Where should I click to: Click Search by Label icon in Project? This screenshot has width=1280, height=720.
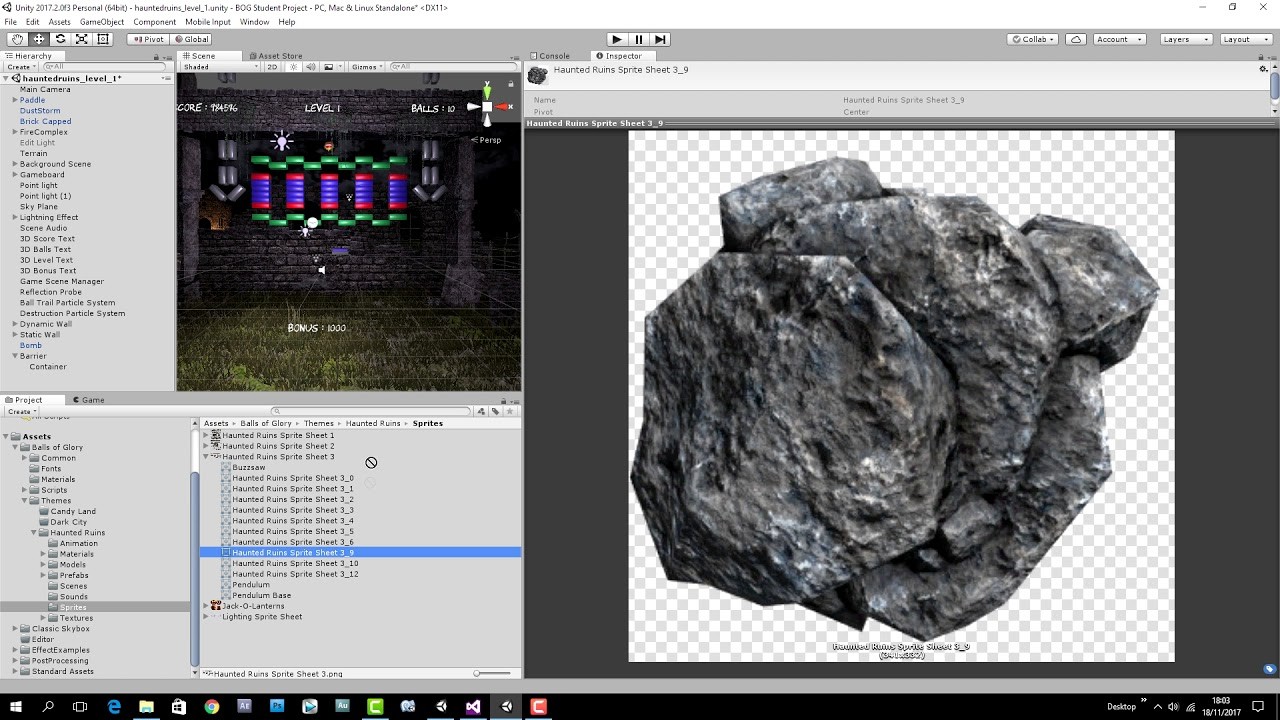click(496, 411)
